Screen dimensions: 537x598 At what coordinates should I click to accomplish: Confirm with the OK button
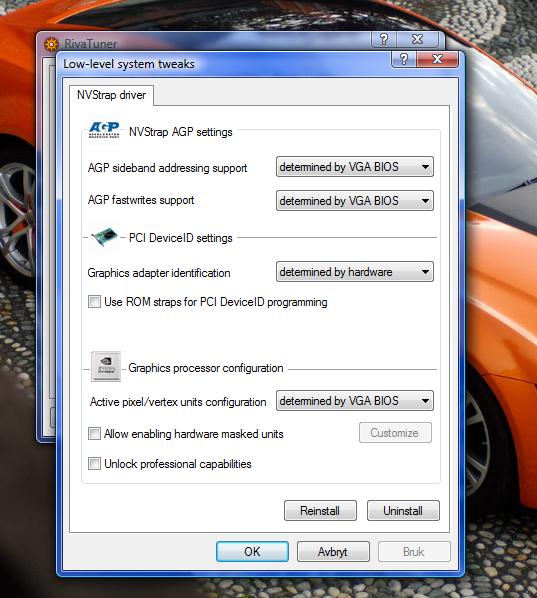pos(252,551)
